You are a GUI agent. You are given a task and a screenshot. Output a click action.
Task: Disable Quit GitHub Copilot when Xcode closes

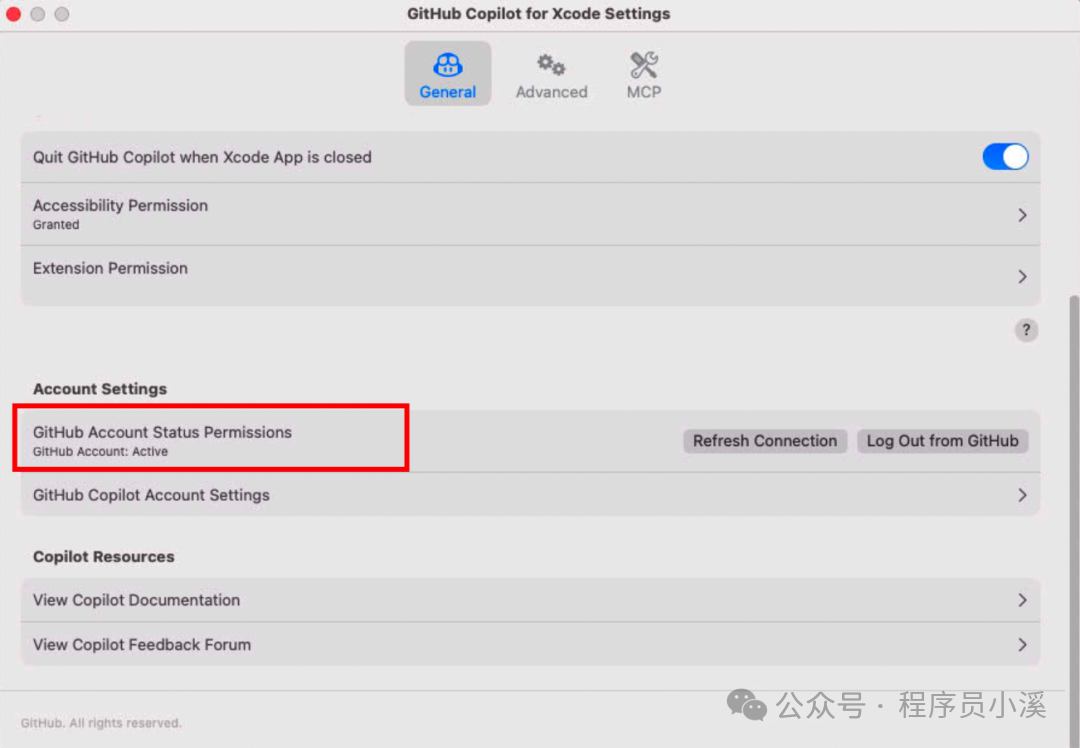pyautogui.click(x=1005, y=157)
